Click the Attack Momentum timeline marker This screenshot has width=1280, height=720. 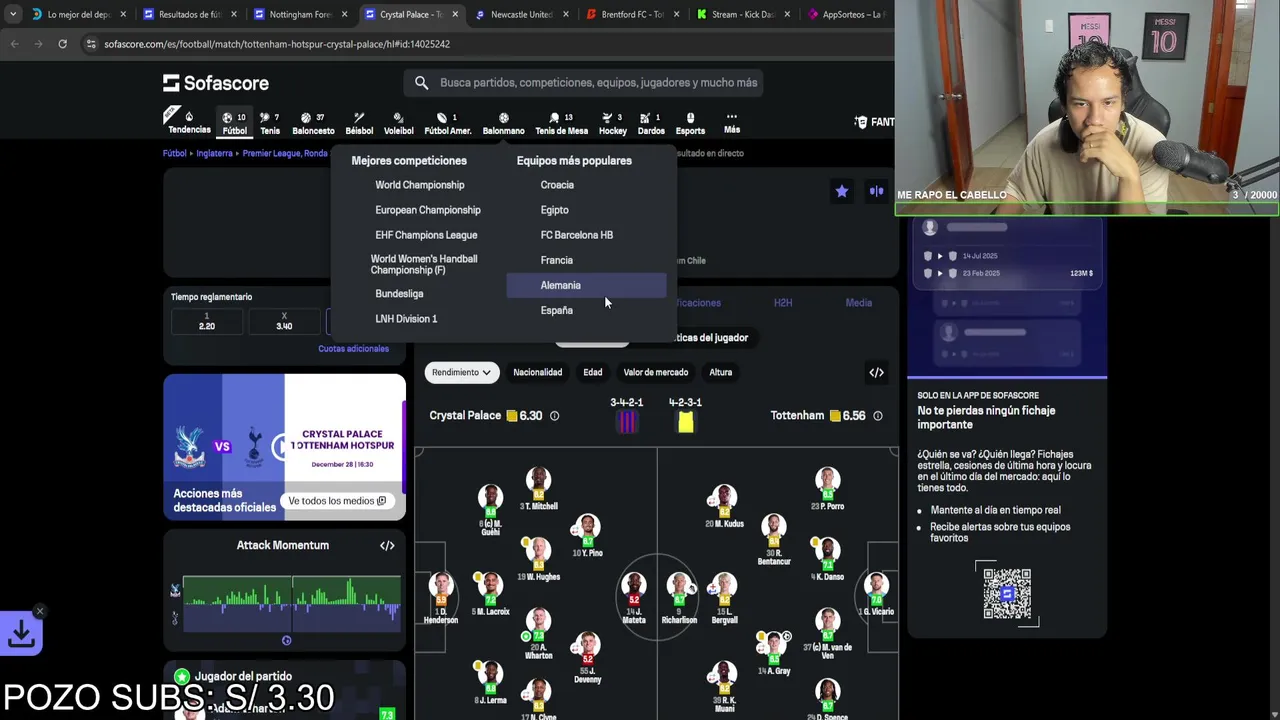(x=286, y=640)
